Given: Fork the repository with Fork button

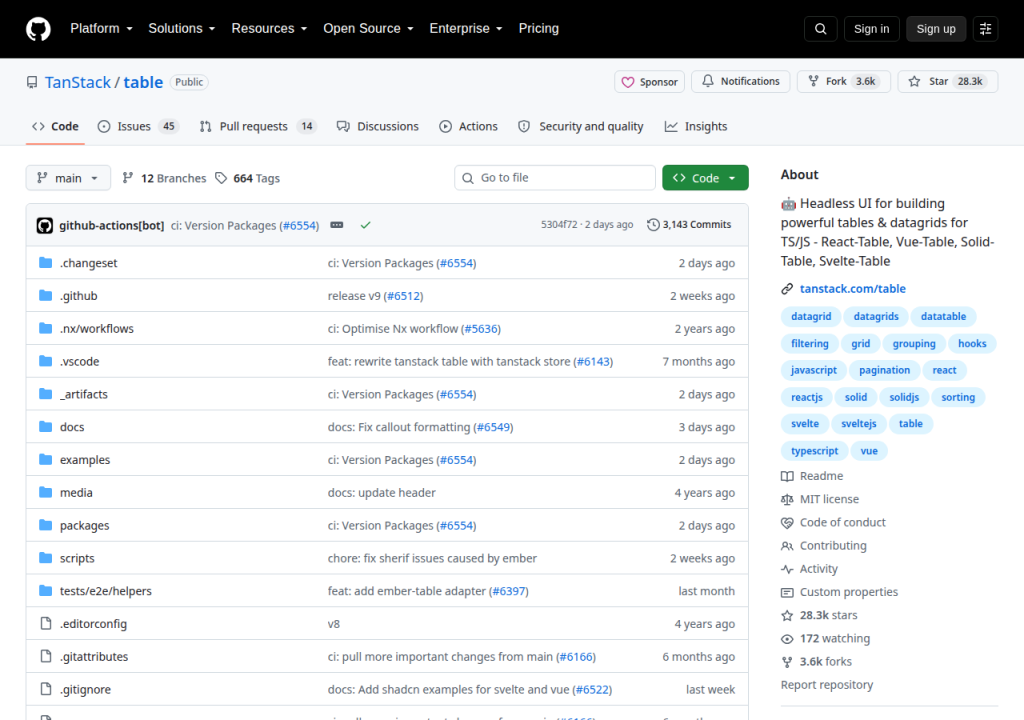Looking at the screenshot, I should tap(843, 82).
